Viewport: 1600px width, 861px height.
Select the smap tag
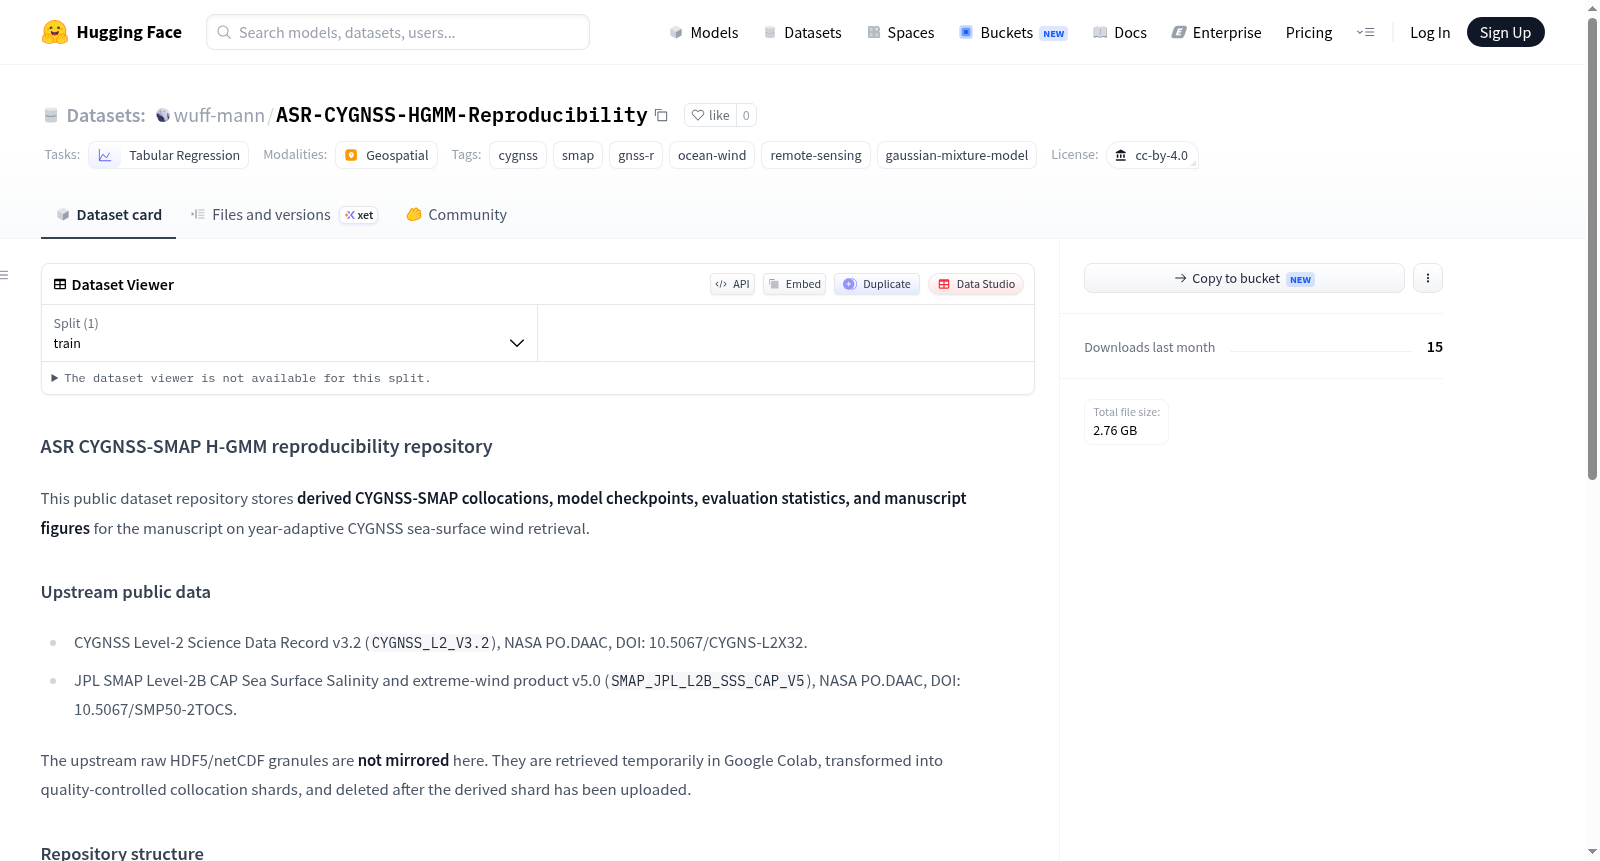tap(578, 155)
